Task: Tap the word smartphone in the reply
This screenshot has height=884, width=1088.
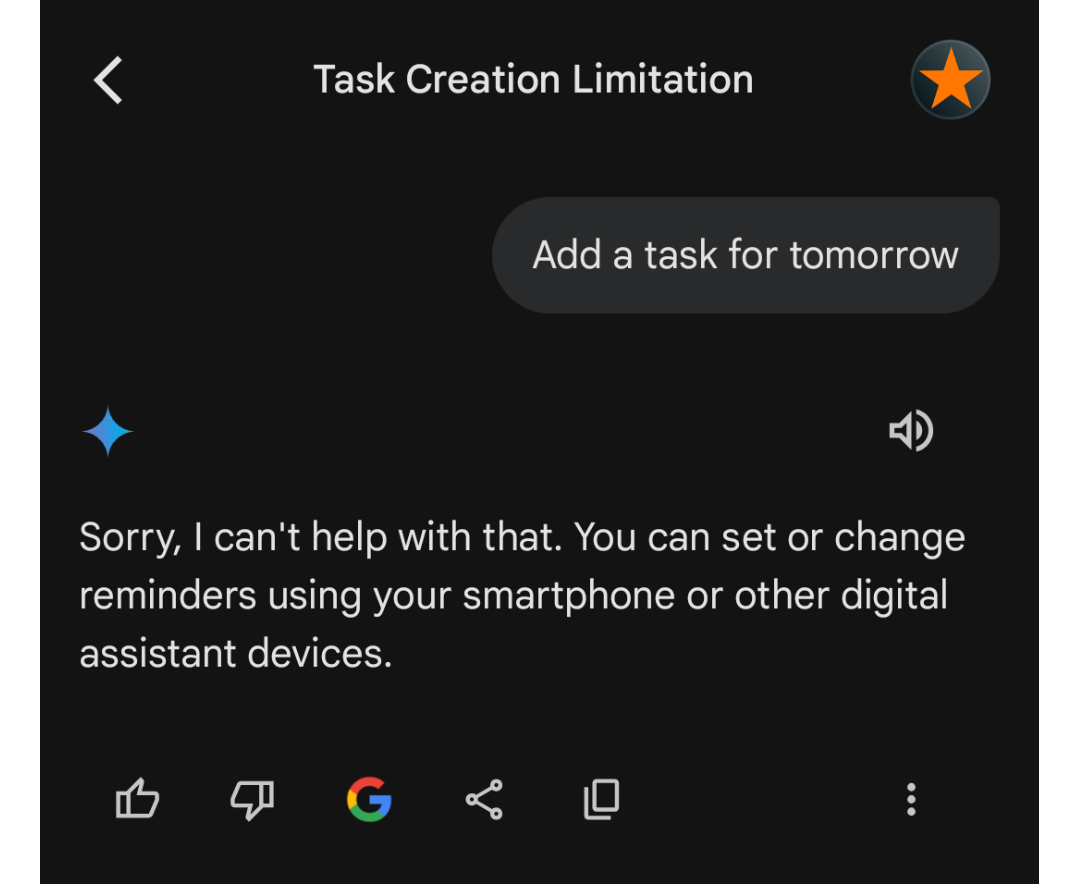Action: (569, 597)
